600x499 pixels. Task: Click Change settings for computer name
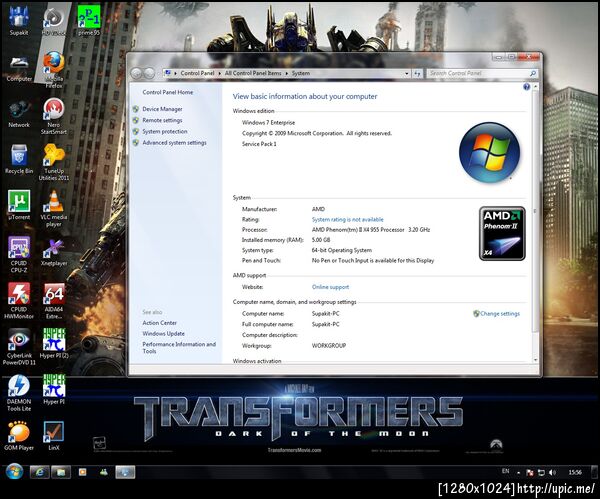coord(500,313)
